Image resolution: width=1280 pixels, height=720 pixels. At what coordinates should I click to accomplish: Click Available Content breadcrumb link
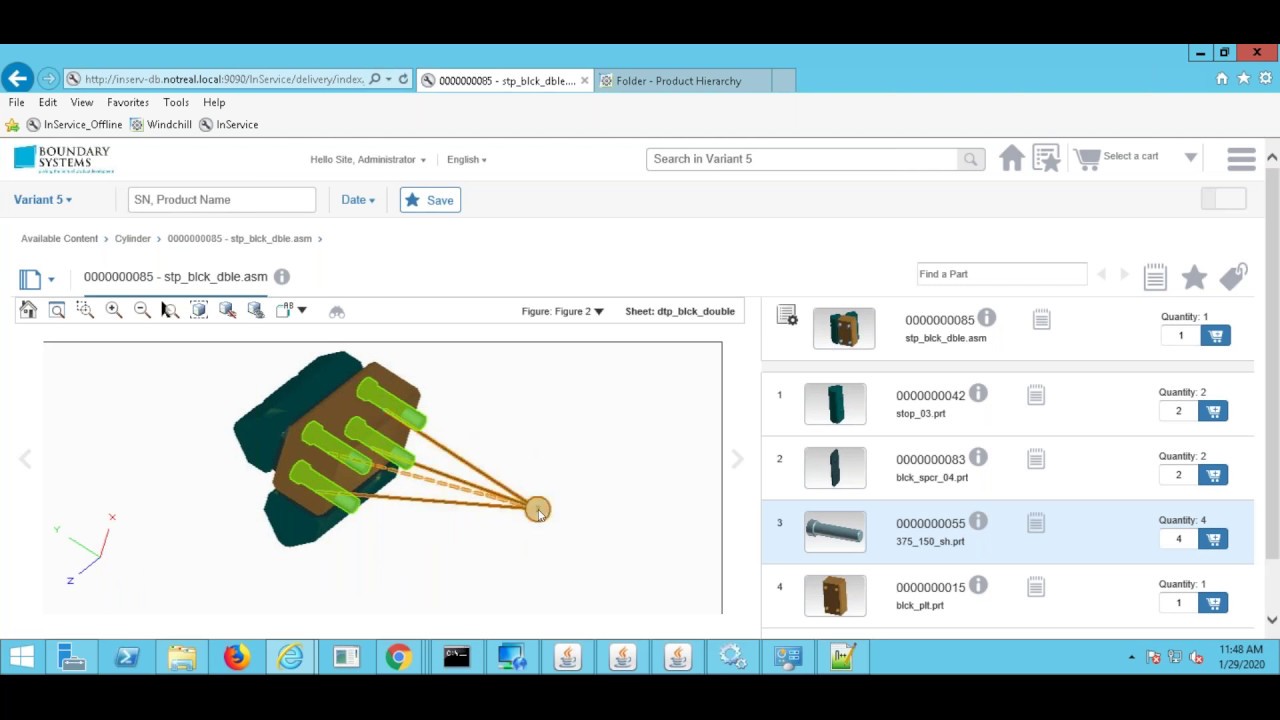pyautogui.click(x=59, y=239)
